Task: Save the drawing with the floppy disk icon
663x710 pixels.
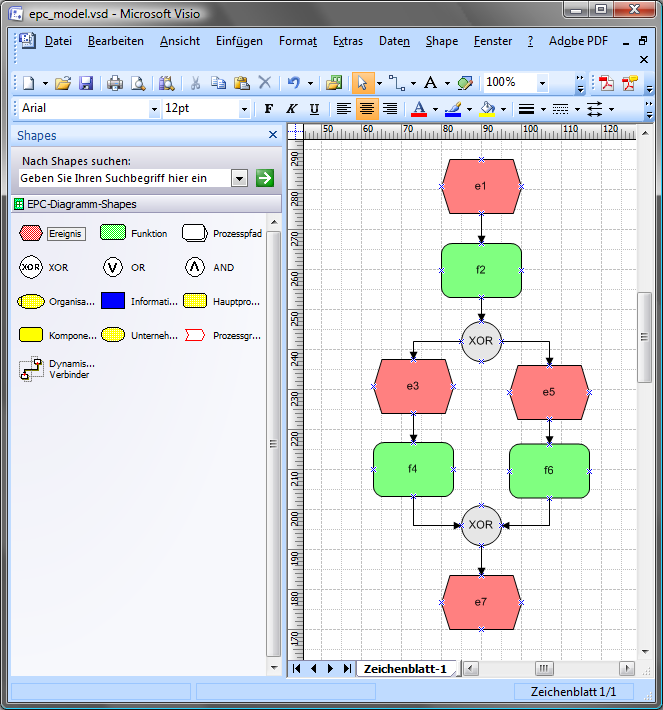Action: coord(86,83)
